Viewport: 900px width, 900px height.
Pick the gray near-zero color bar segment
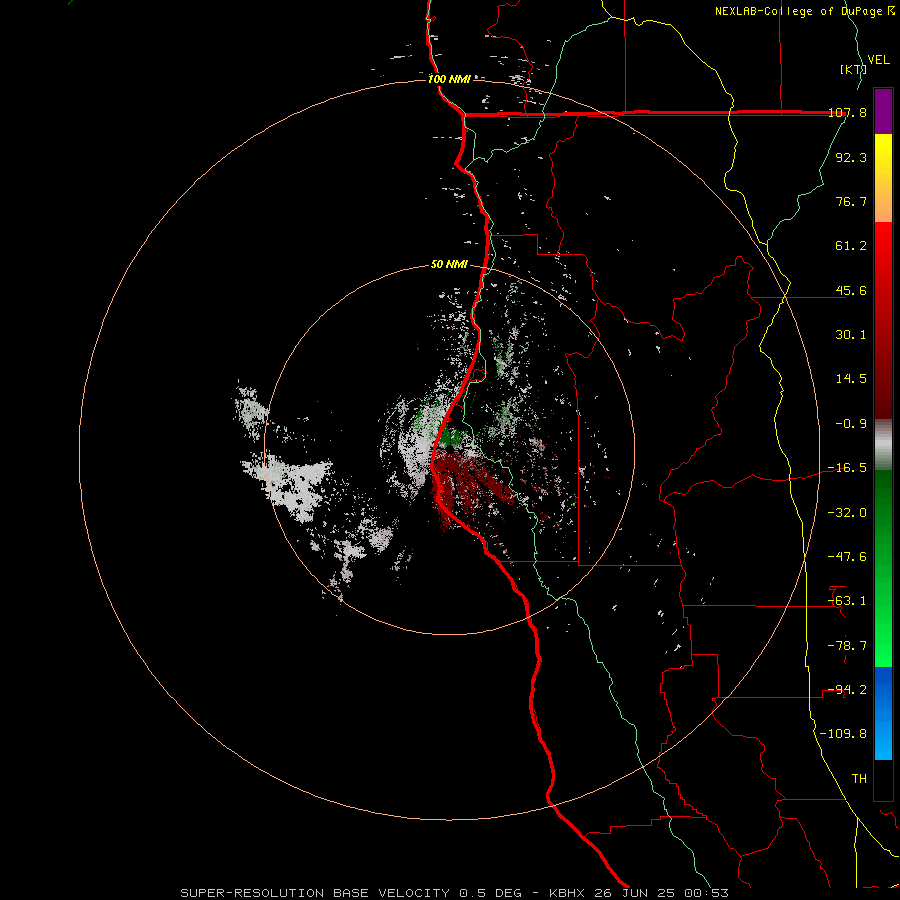coord(883,445)
